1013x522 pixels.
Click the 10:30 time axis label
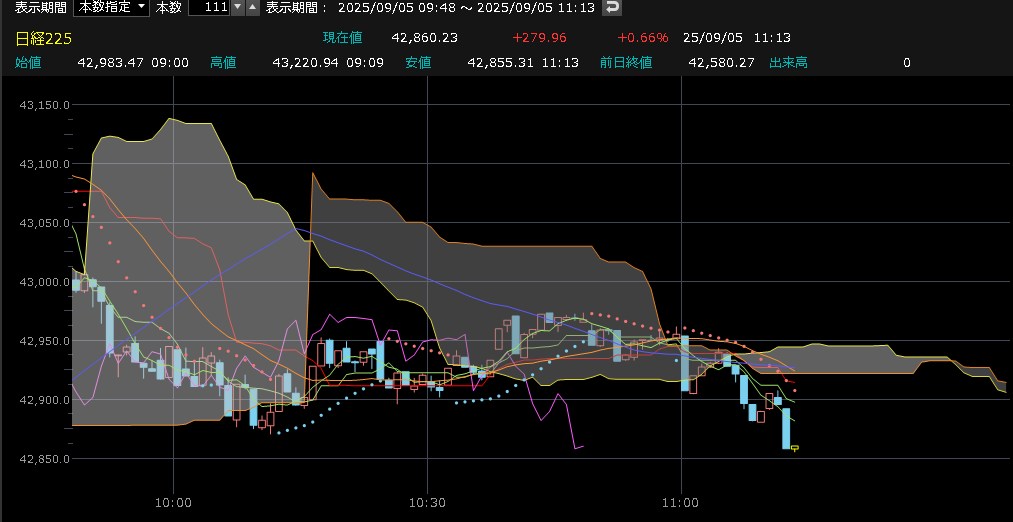[428, 503]
